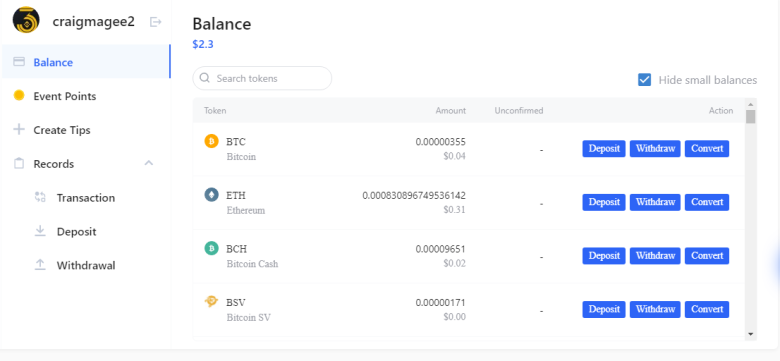
Task: Withdraw from the ETH balance
Action: tap(655, 202)
